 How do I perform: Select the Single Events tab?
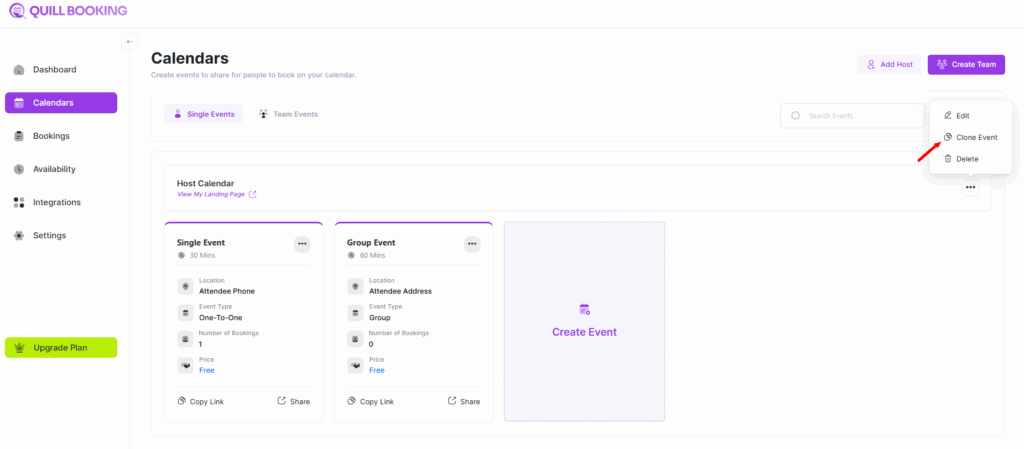203,115
